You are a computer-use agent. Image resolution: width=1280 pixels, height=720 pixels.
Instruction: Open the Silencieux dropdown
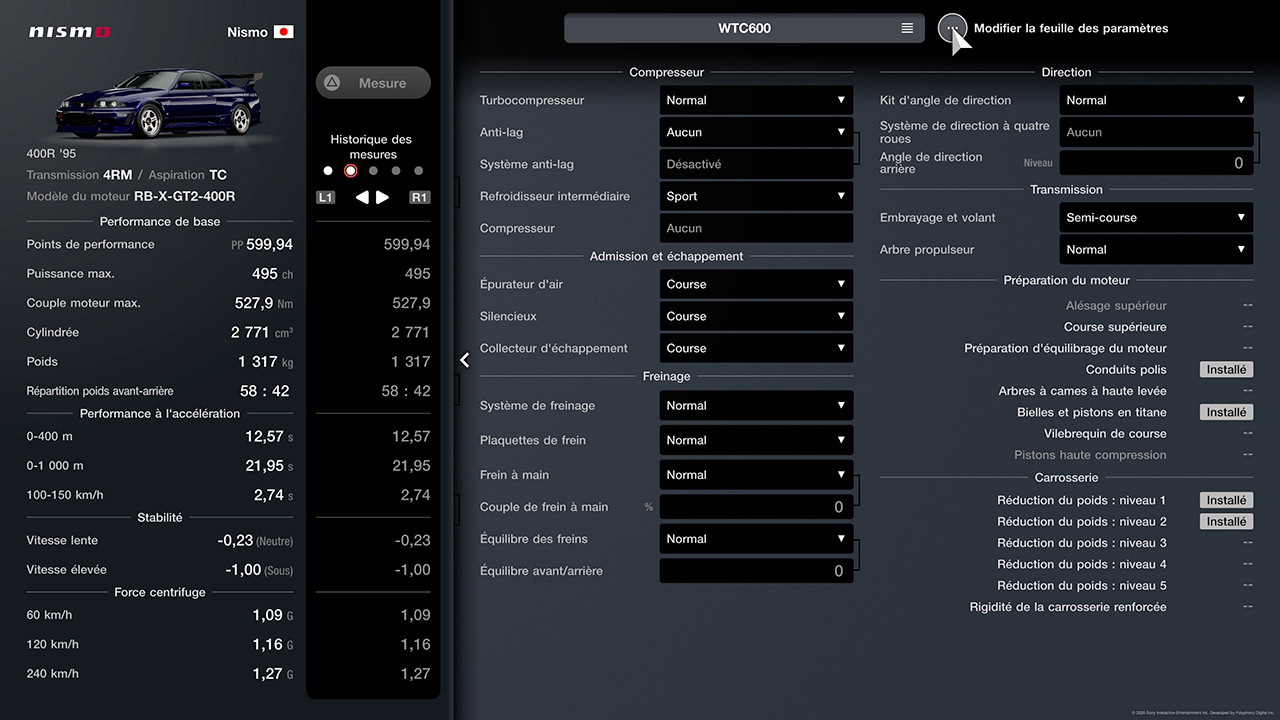(756, 316)
